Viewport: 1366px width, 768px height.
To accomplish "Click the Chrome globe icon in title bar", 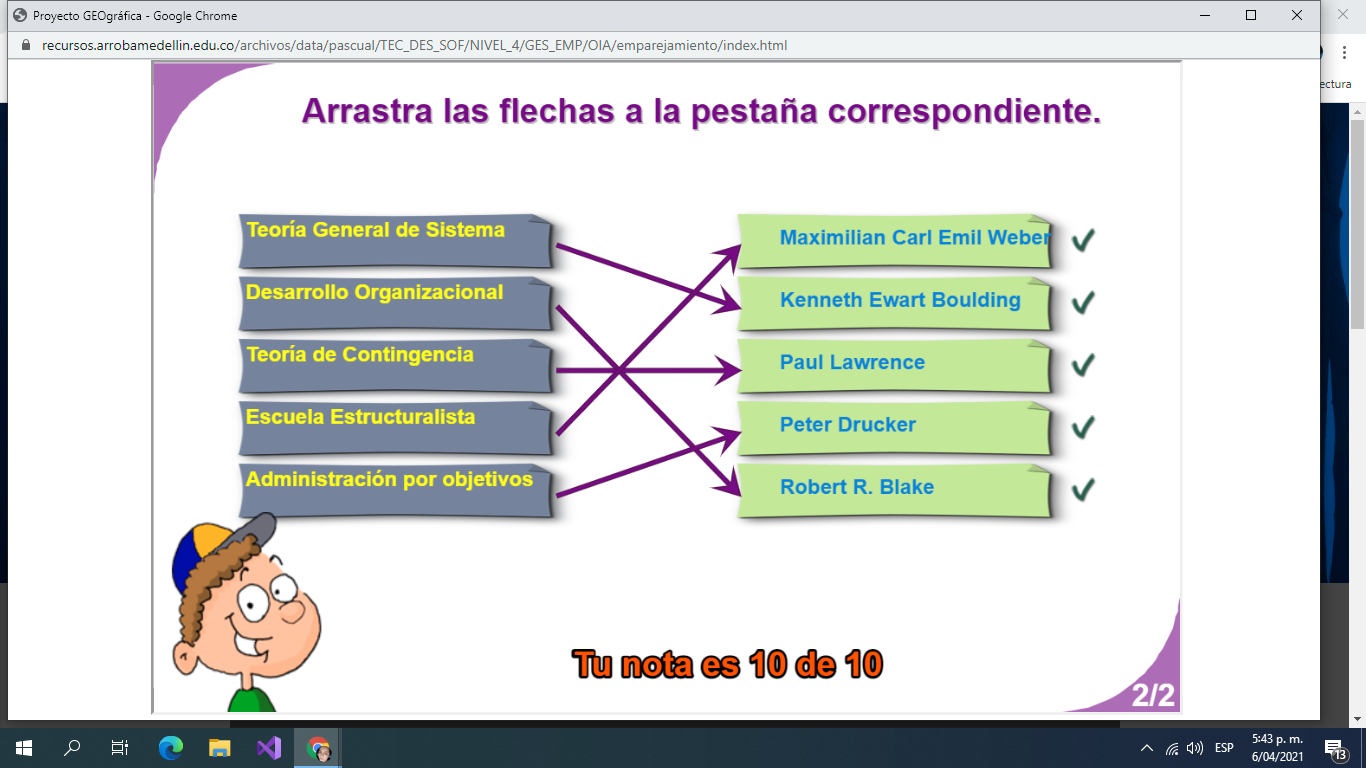I will coord(19,16).
